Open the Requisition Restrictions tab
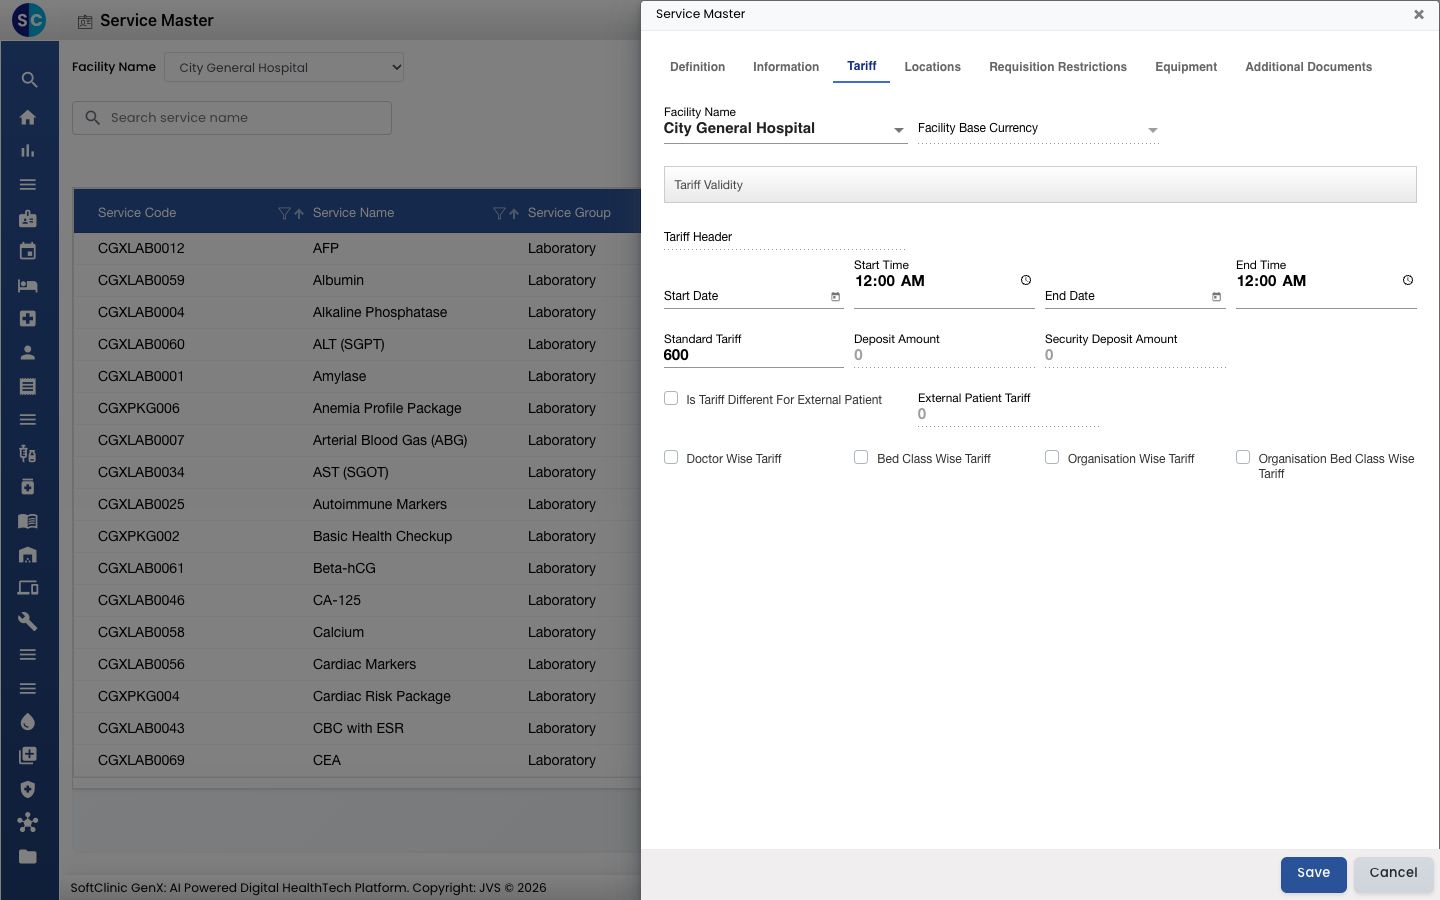 point(1058,67)
